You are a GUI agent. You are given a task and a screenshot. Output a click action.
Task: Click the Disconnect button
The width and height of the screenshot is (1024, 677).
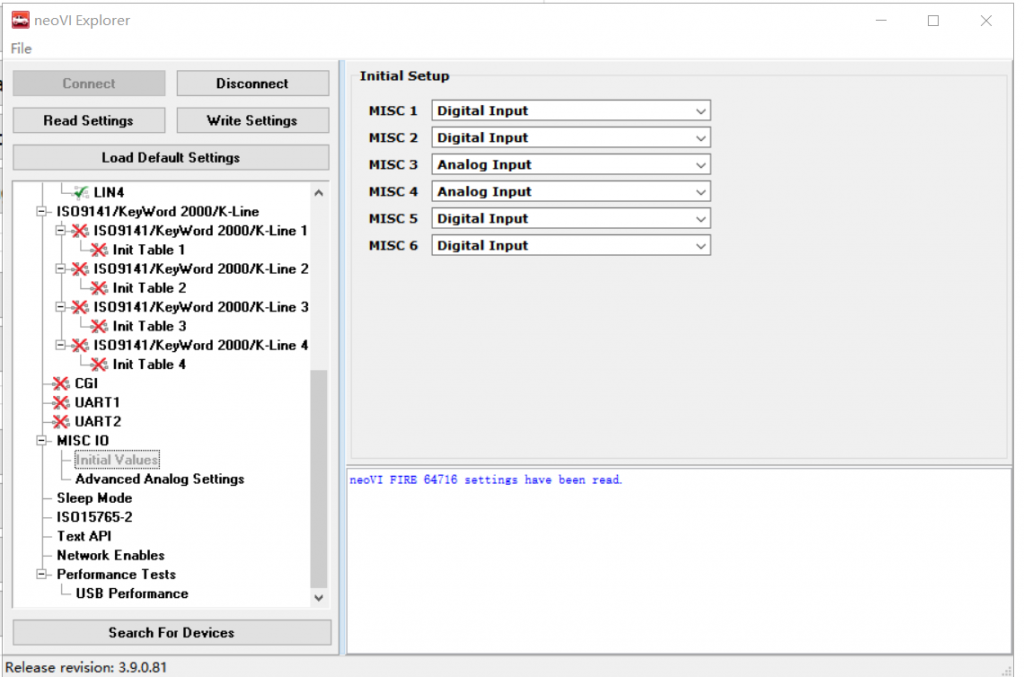(253, 84)
